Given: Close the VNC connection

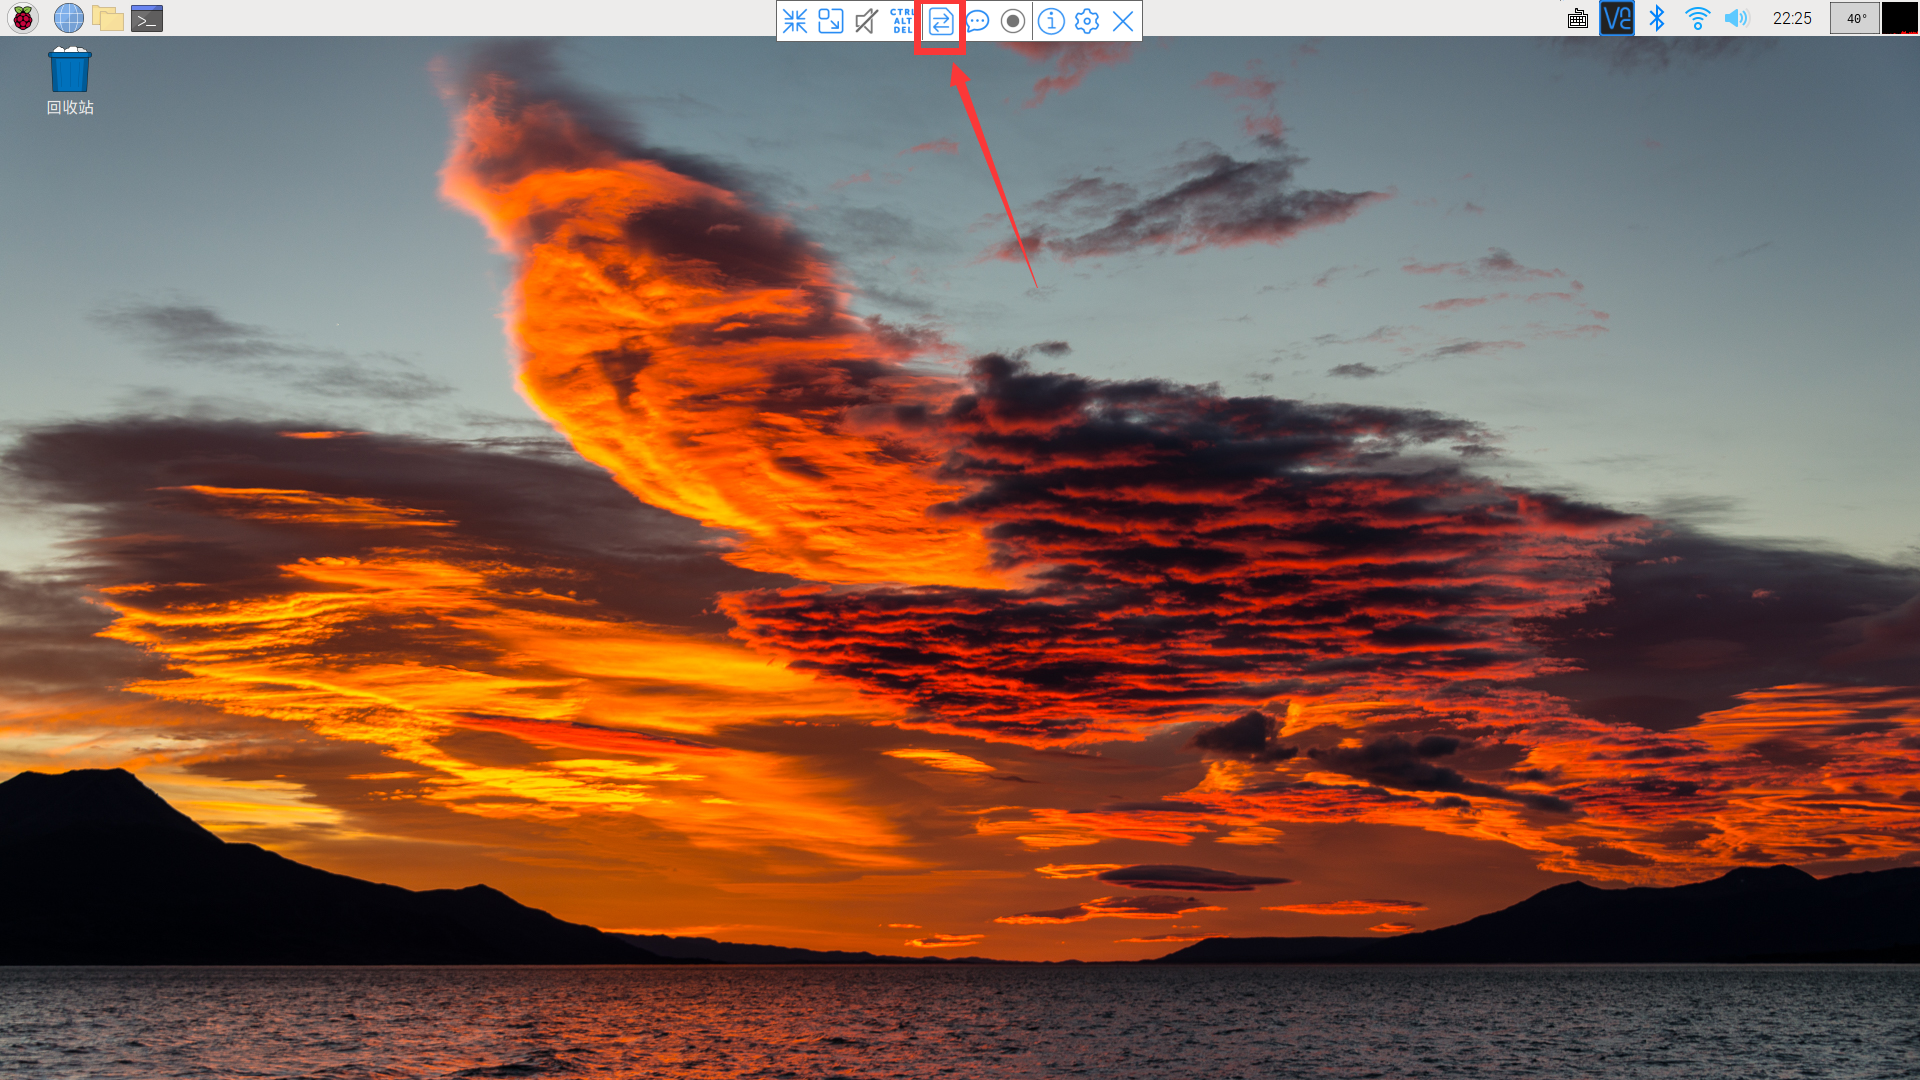Looking at the screenshot, I should (x=1123, y=21).
